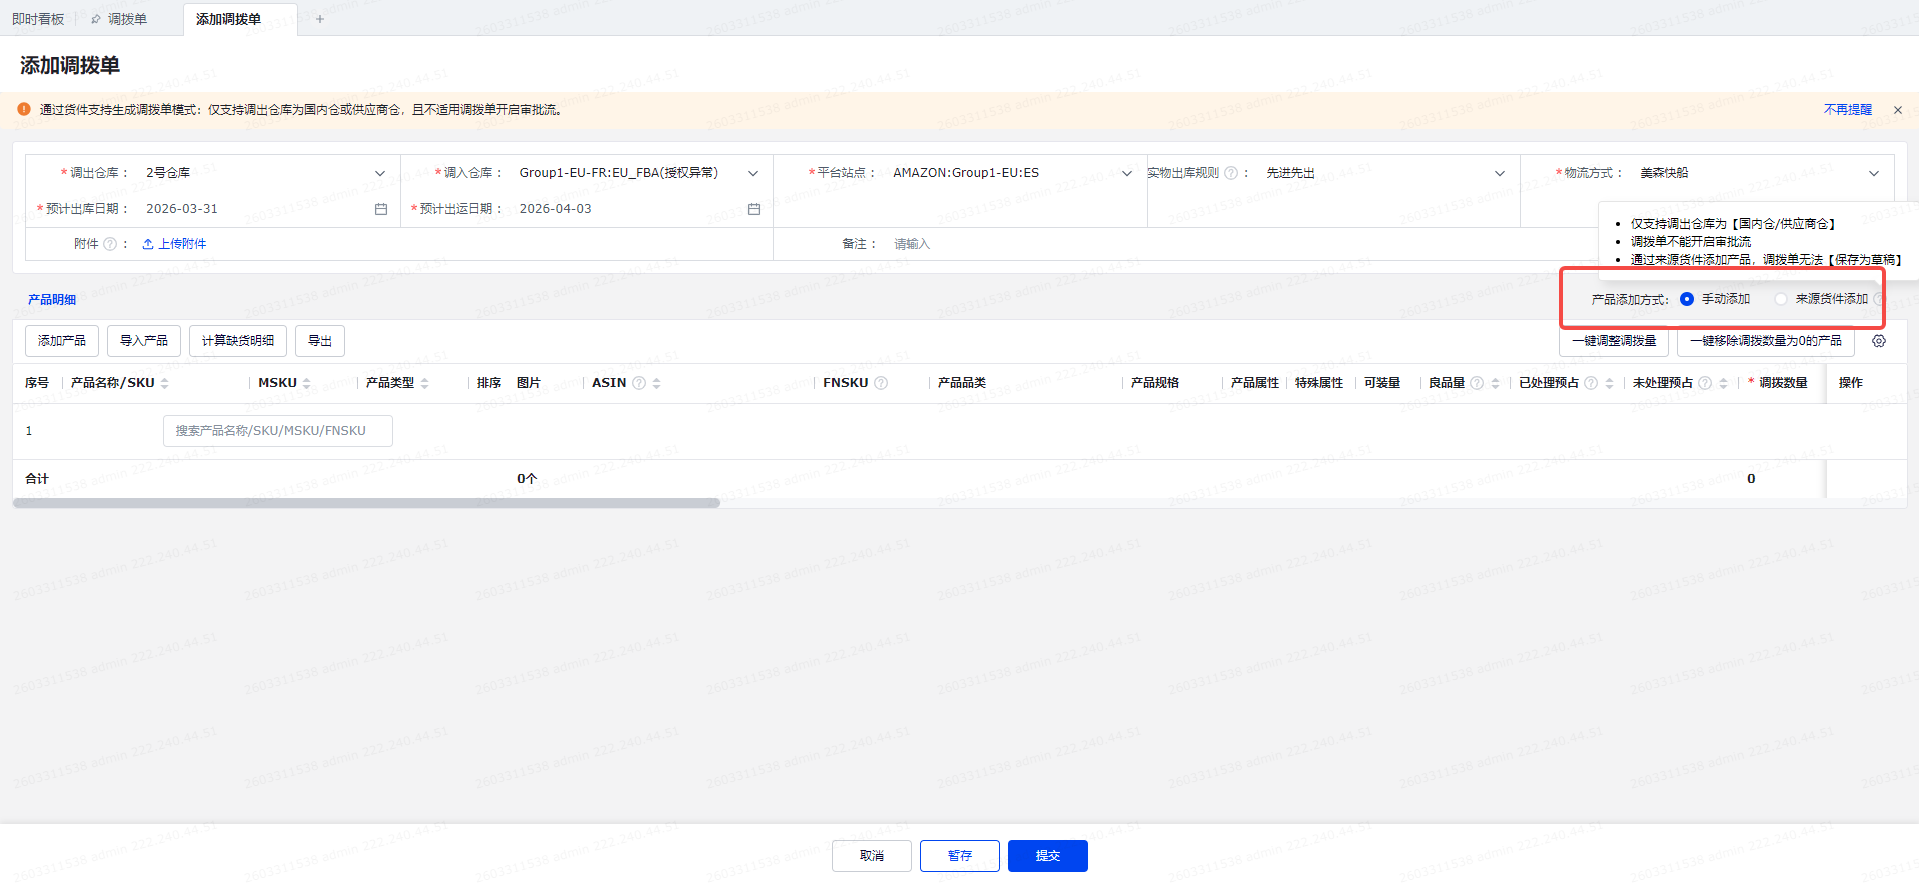Click the 产品属性 column header

(1255, 383)
